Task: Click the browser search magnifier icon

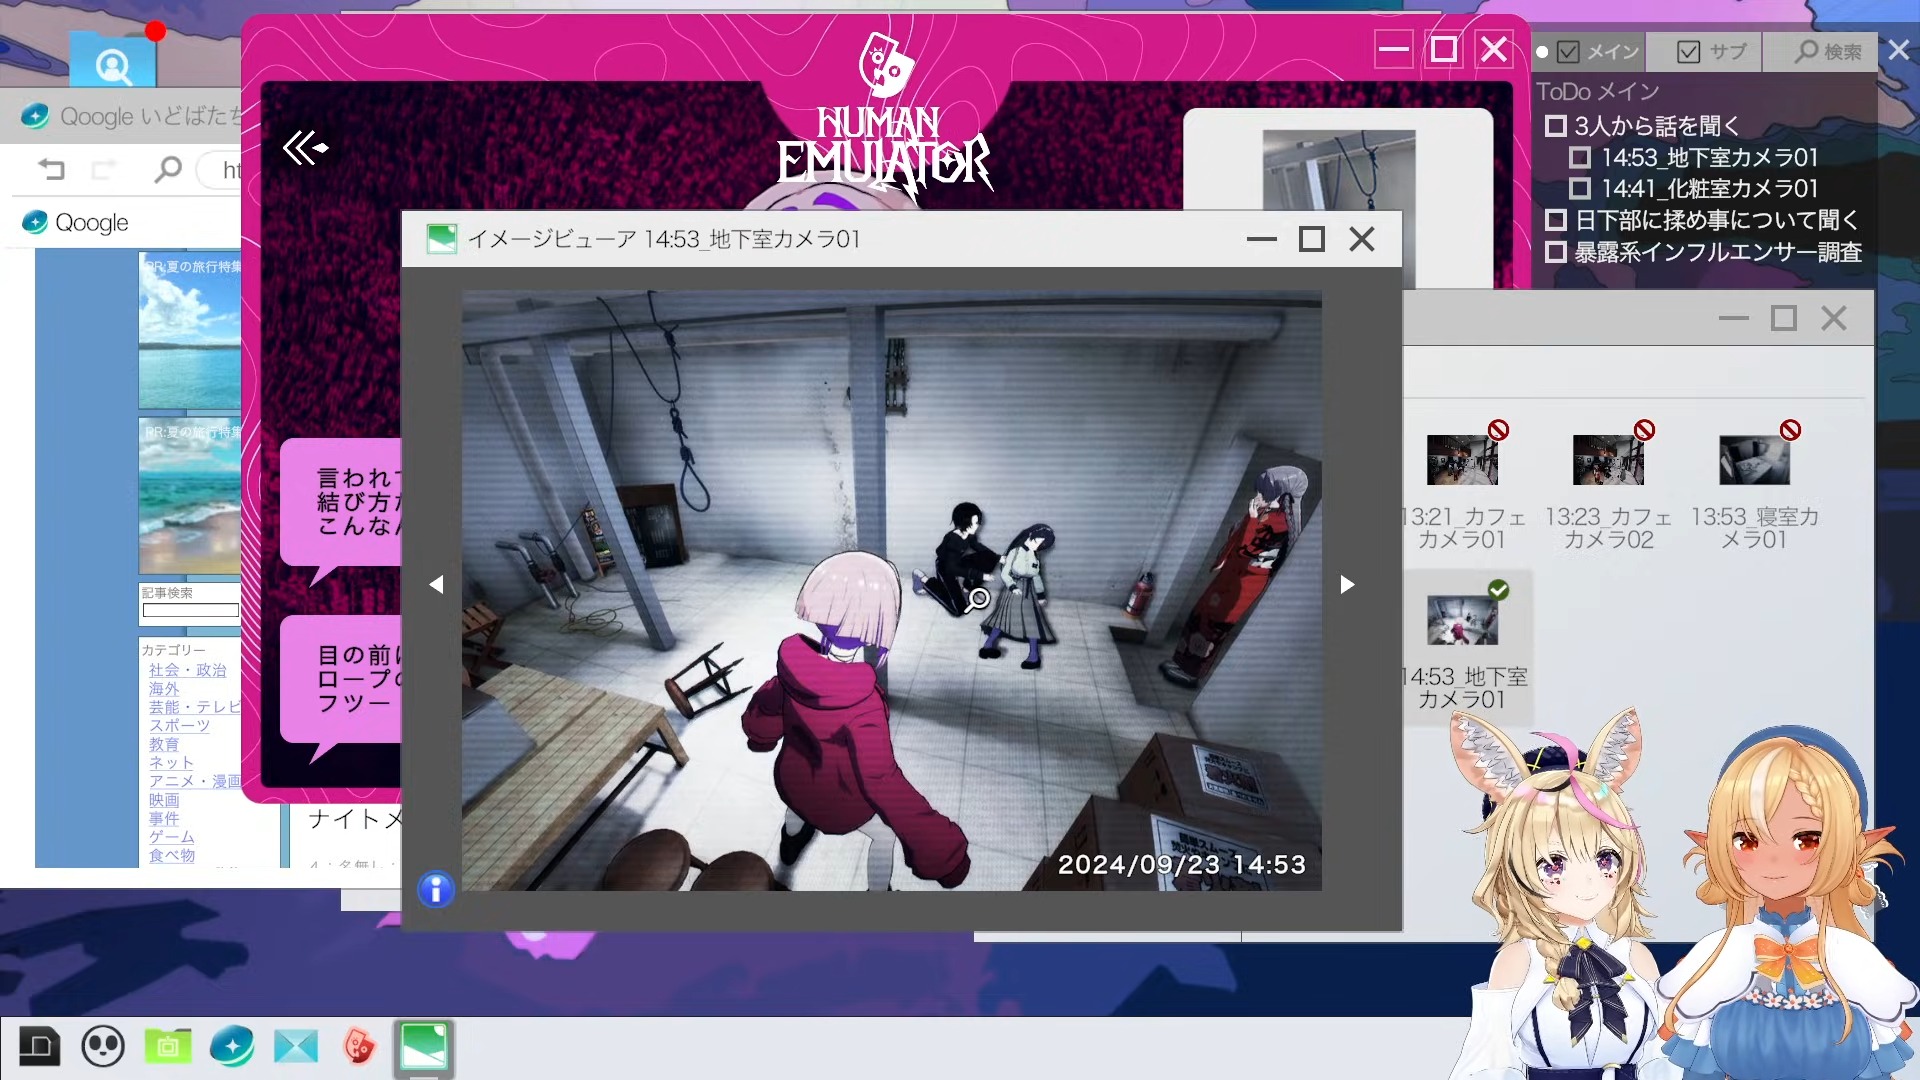Action: [168, 169]
